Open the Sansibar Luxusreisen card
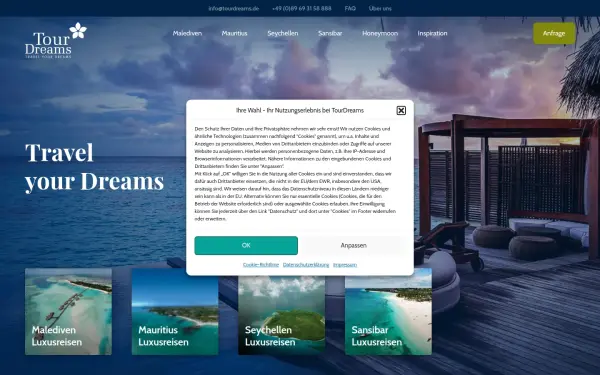 388,311
